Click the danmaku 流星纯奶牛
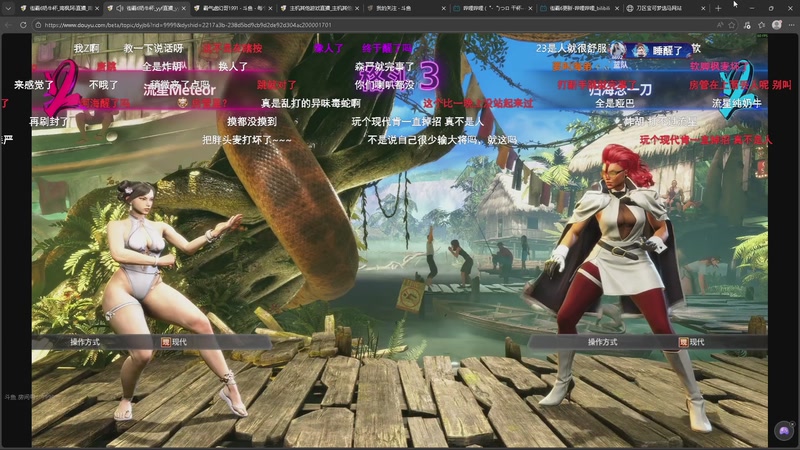The width and height of the screenshot is (800, 450). [737, 103]
